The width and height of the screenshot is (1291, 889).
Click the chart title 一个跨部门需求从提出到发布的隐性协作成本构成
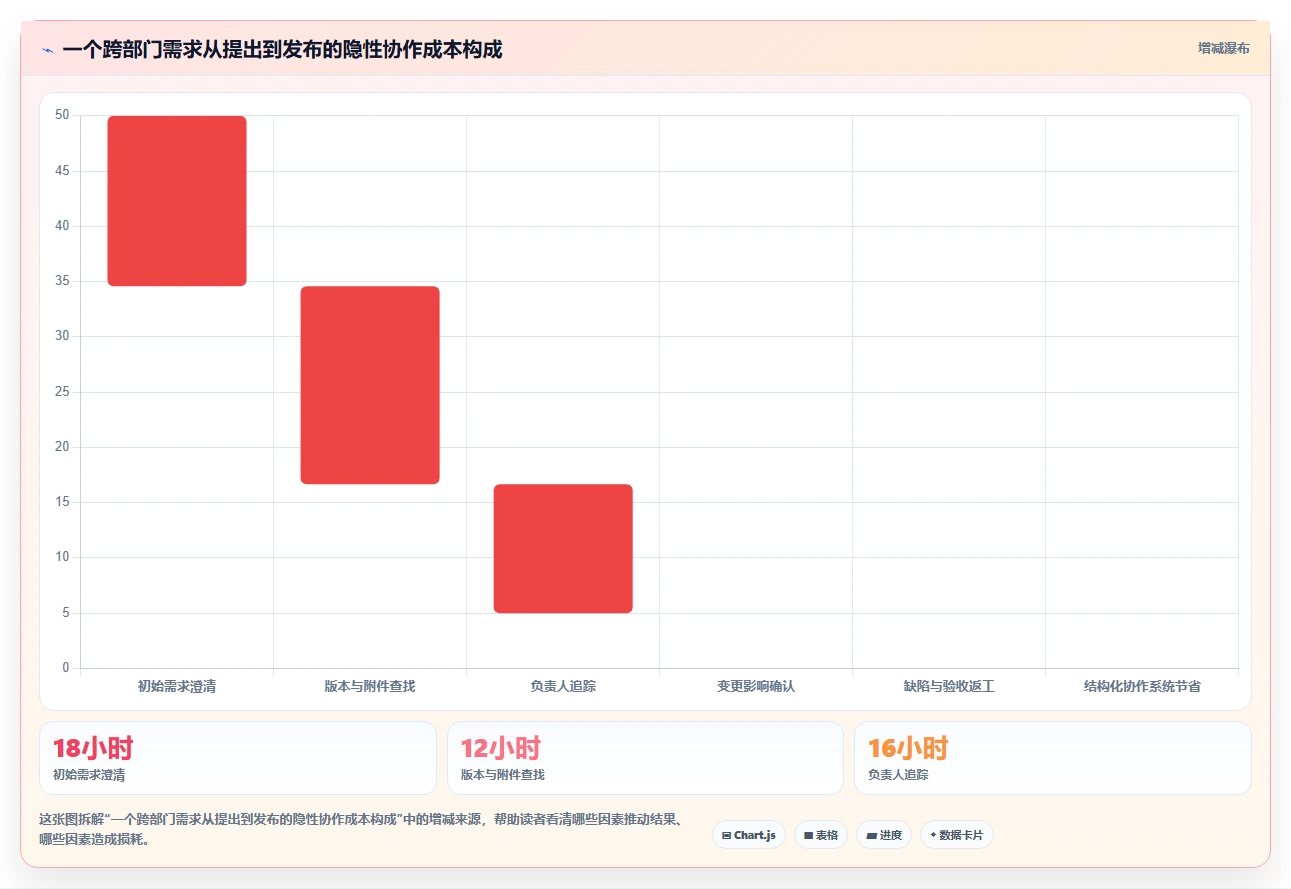pyautogui.click(x=282, y=49)
